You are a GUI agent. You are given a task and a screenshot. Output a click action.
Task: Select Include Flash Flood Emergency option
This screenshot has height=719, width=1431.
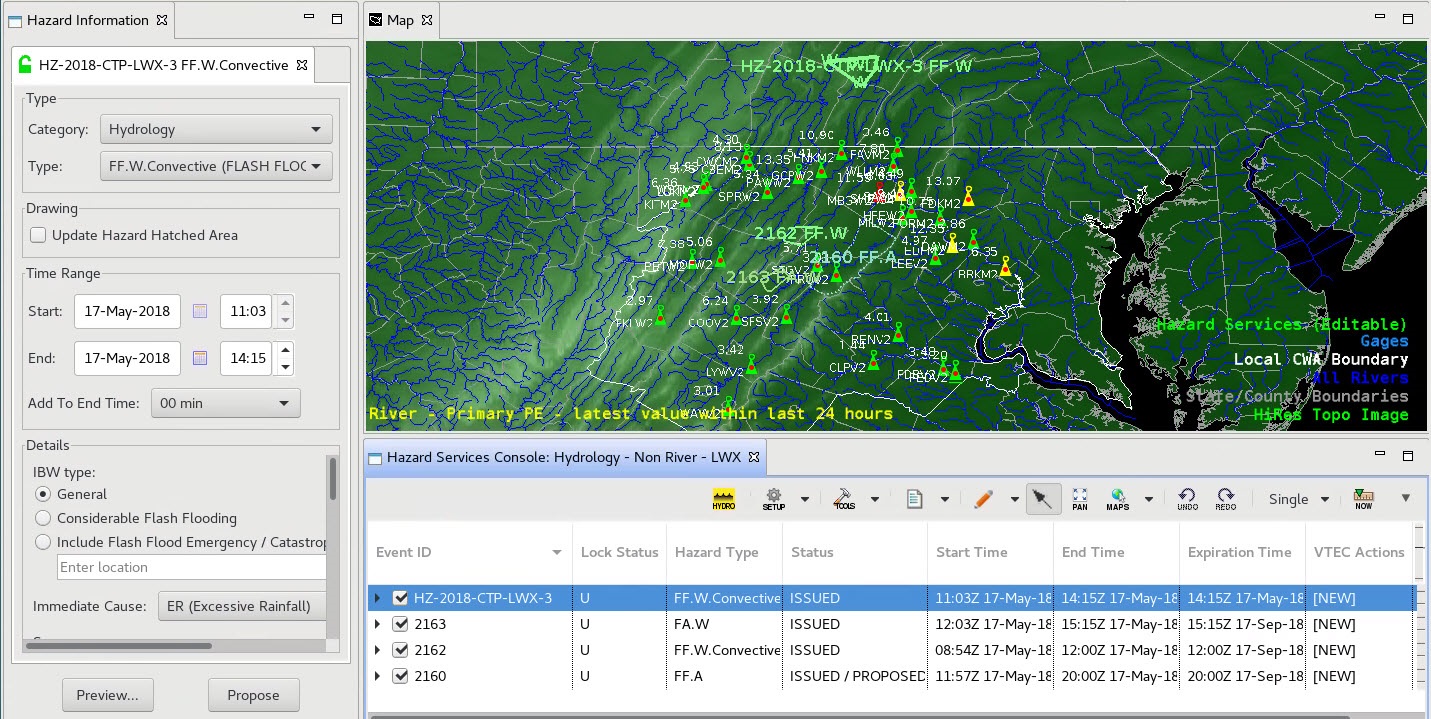[43, 542]
